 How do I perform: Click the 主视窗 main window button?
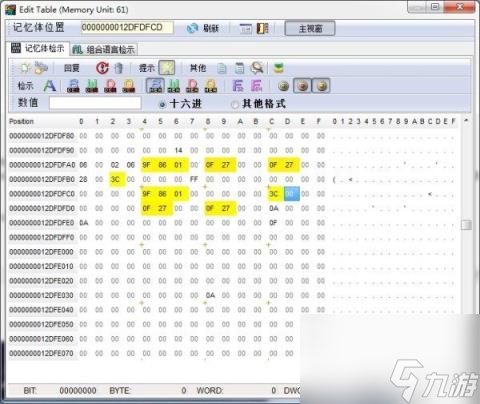310,29
